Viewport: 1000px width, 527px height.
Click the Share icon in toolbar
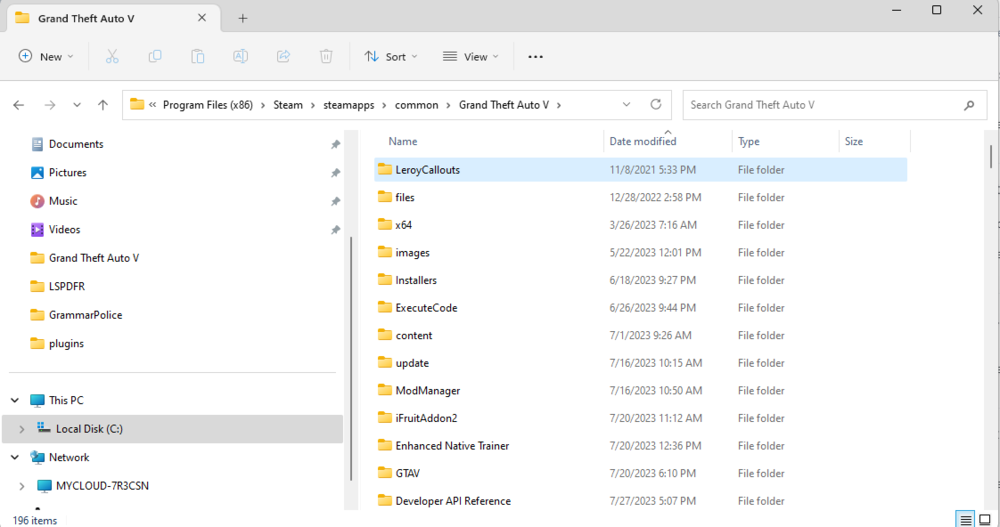(283, 57)
